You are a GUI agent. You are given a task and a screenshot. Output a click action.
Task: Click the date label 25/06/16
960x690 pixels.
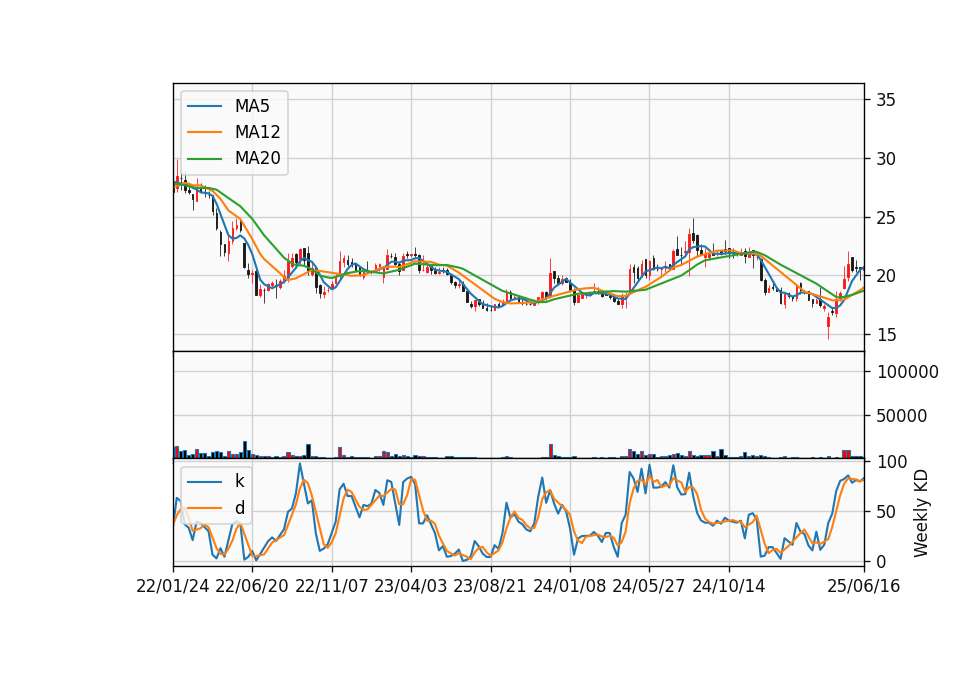(864, 586)
